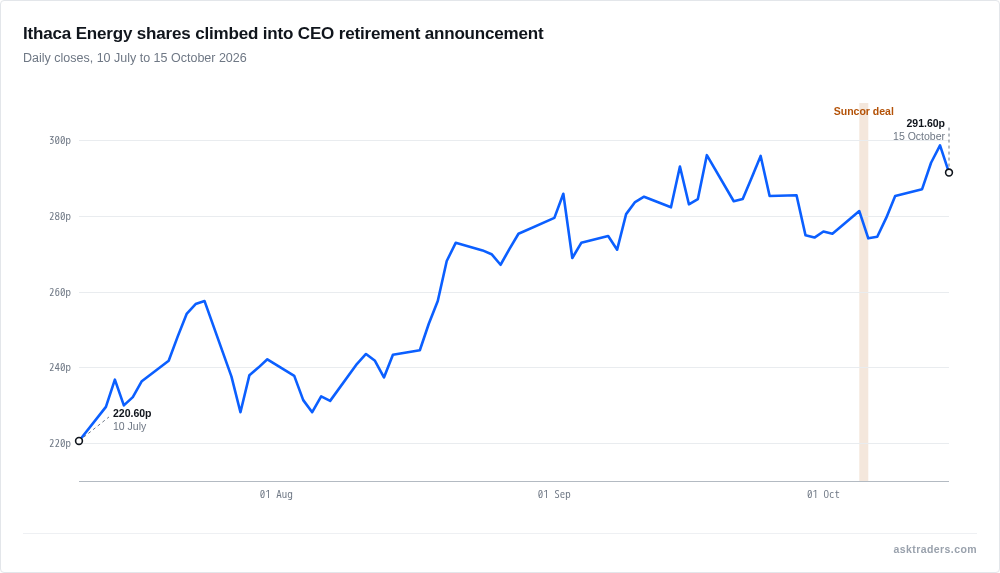Open the asktraders.com source link
The height and width of the screenshot is (573, 1000).
[x=934, y=549]
